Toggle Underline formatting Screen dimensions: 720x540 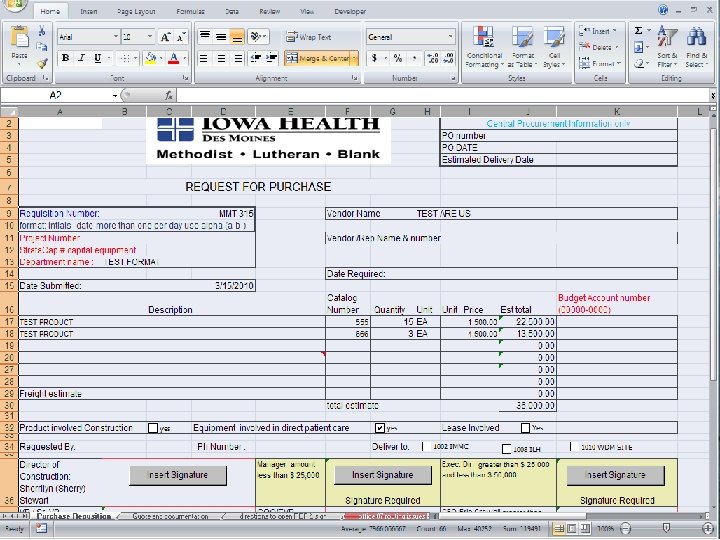(97, 58)
